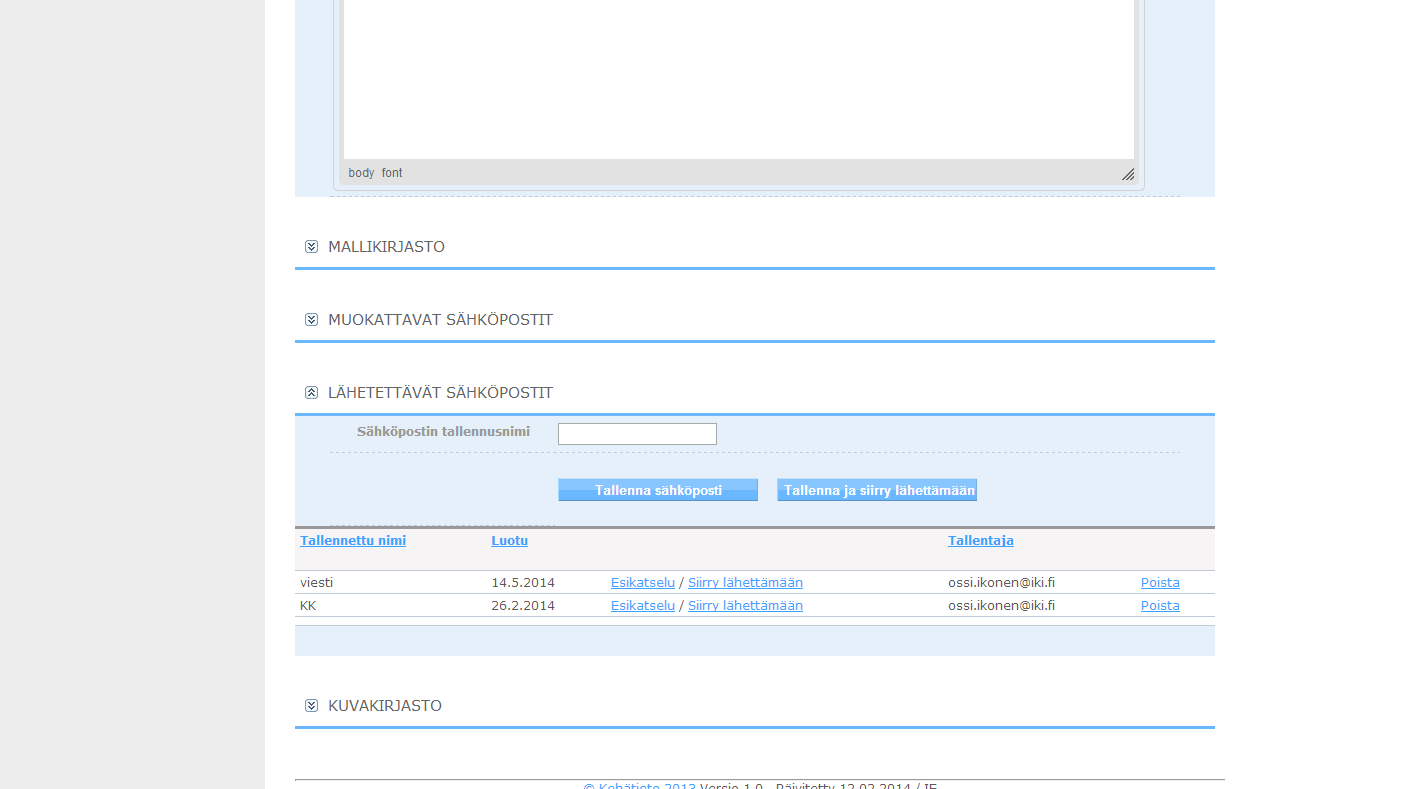Image resolution: width=1413 pixels, height=789 pixels.
Task: Select ossi.ikonen@iki.fi in the viesti row
Action: (x=1001, y=583)
